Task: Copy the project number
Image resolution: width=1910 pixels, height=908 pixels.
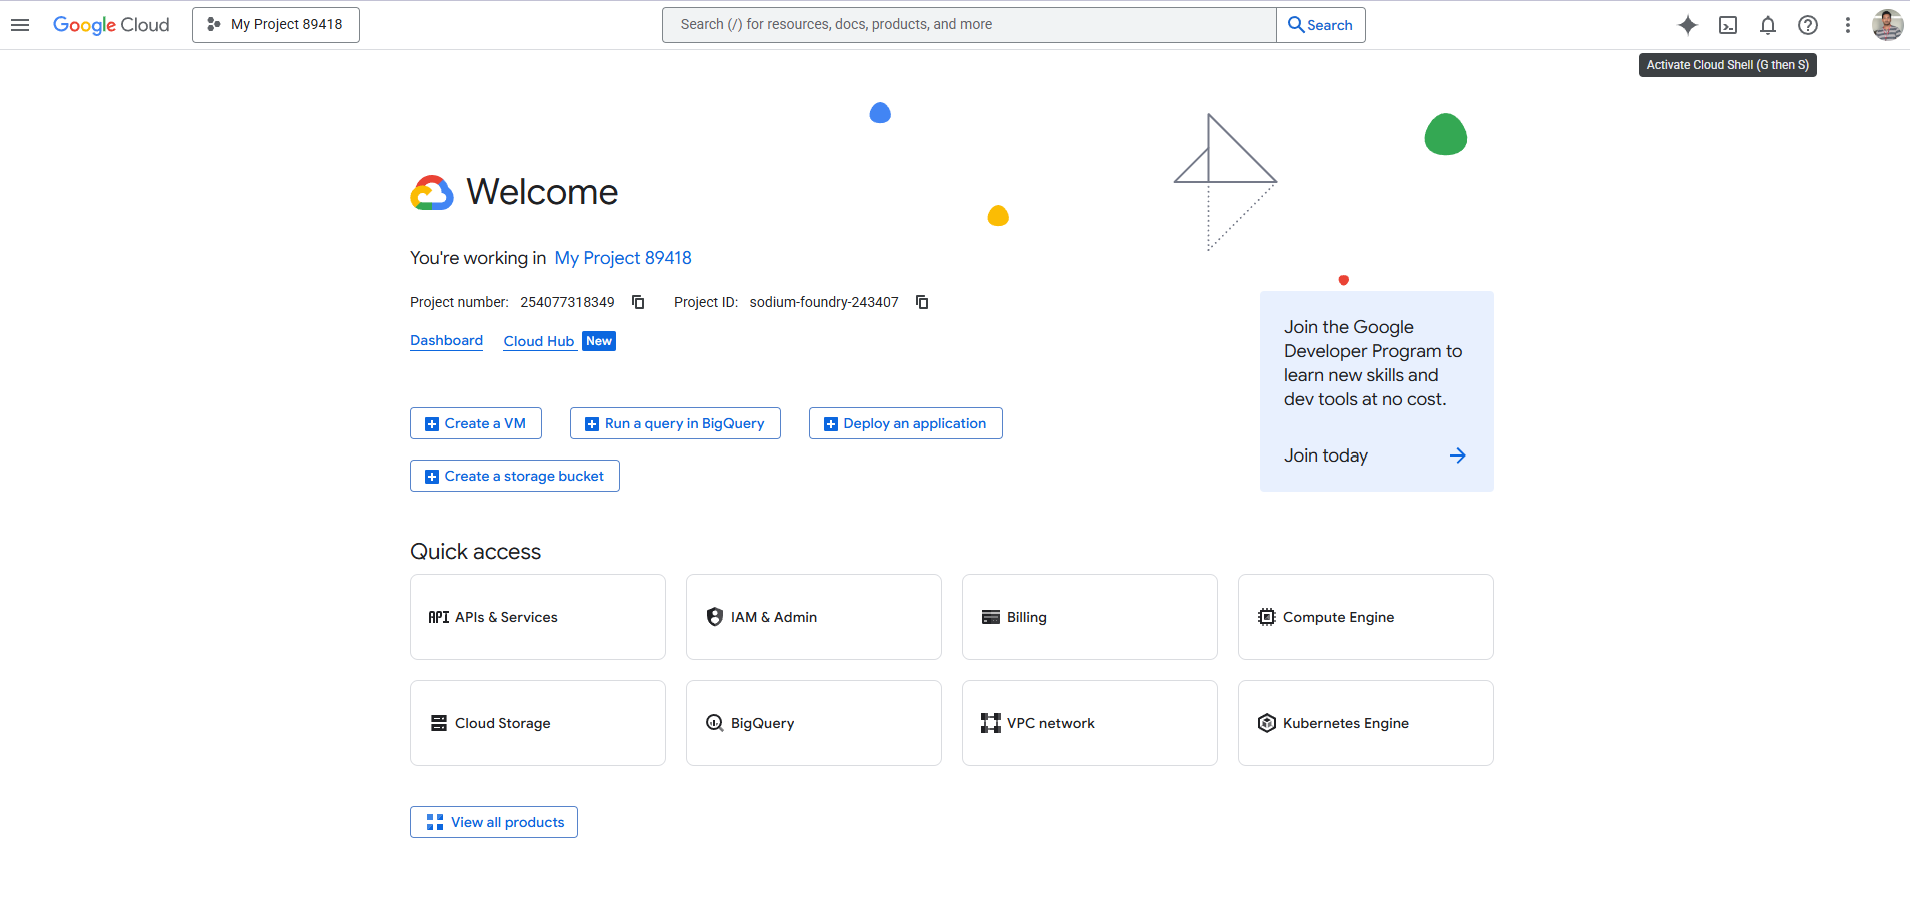Action: (x=637, y=301)
